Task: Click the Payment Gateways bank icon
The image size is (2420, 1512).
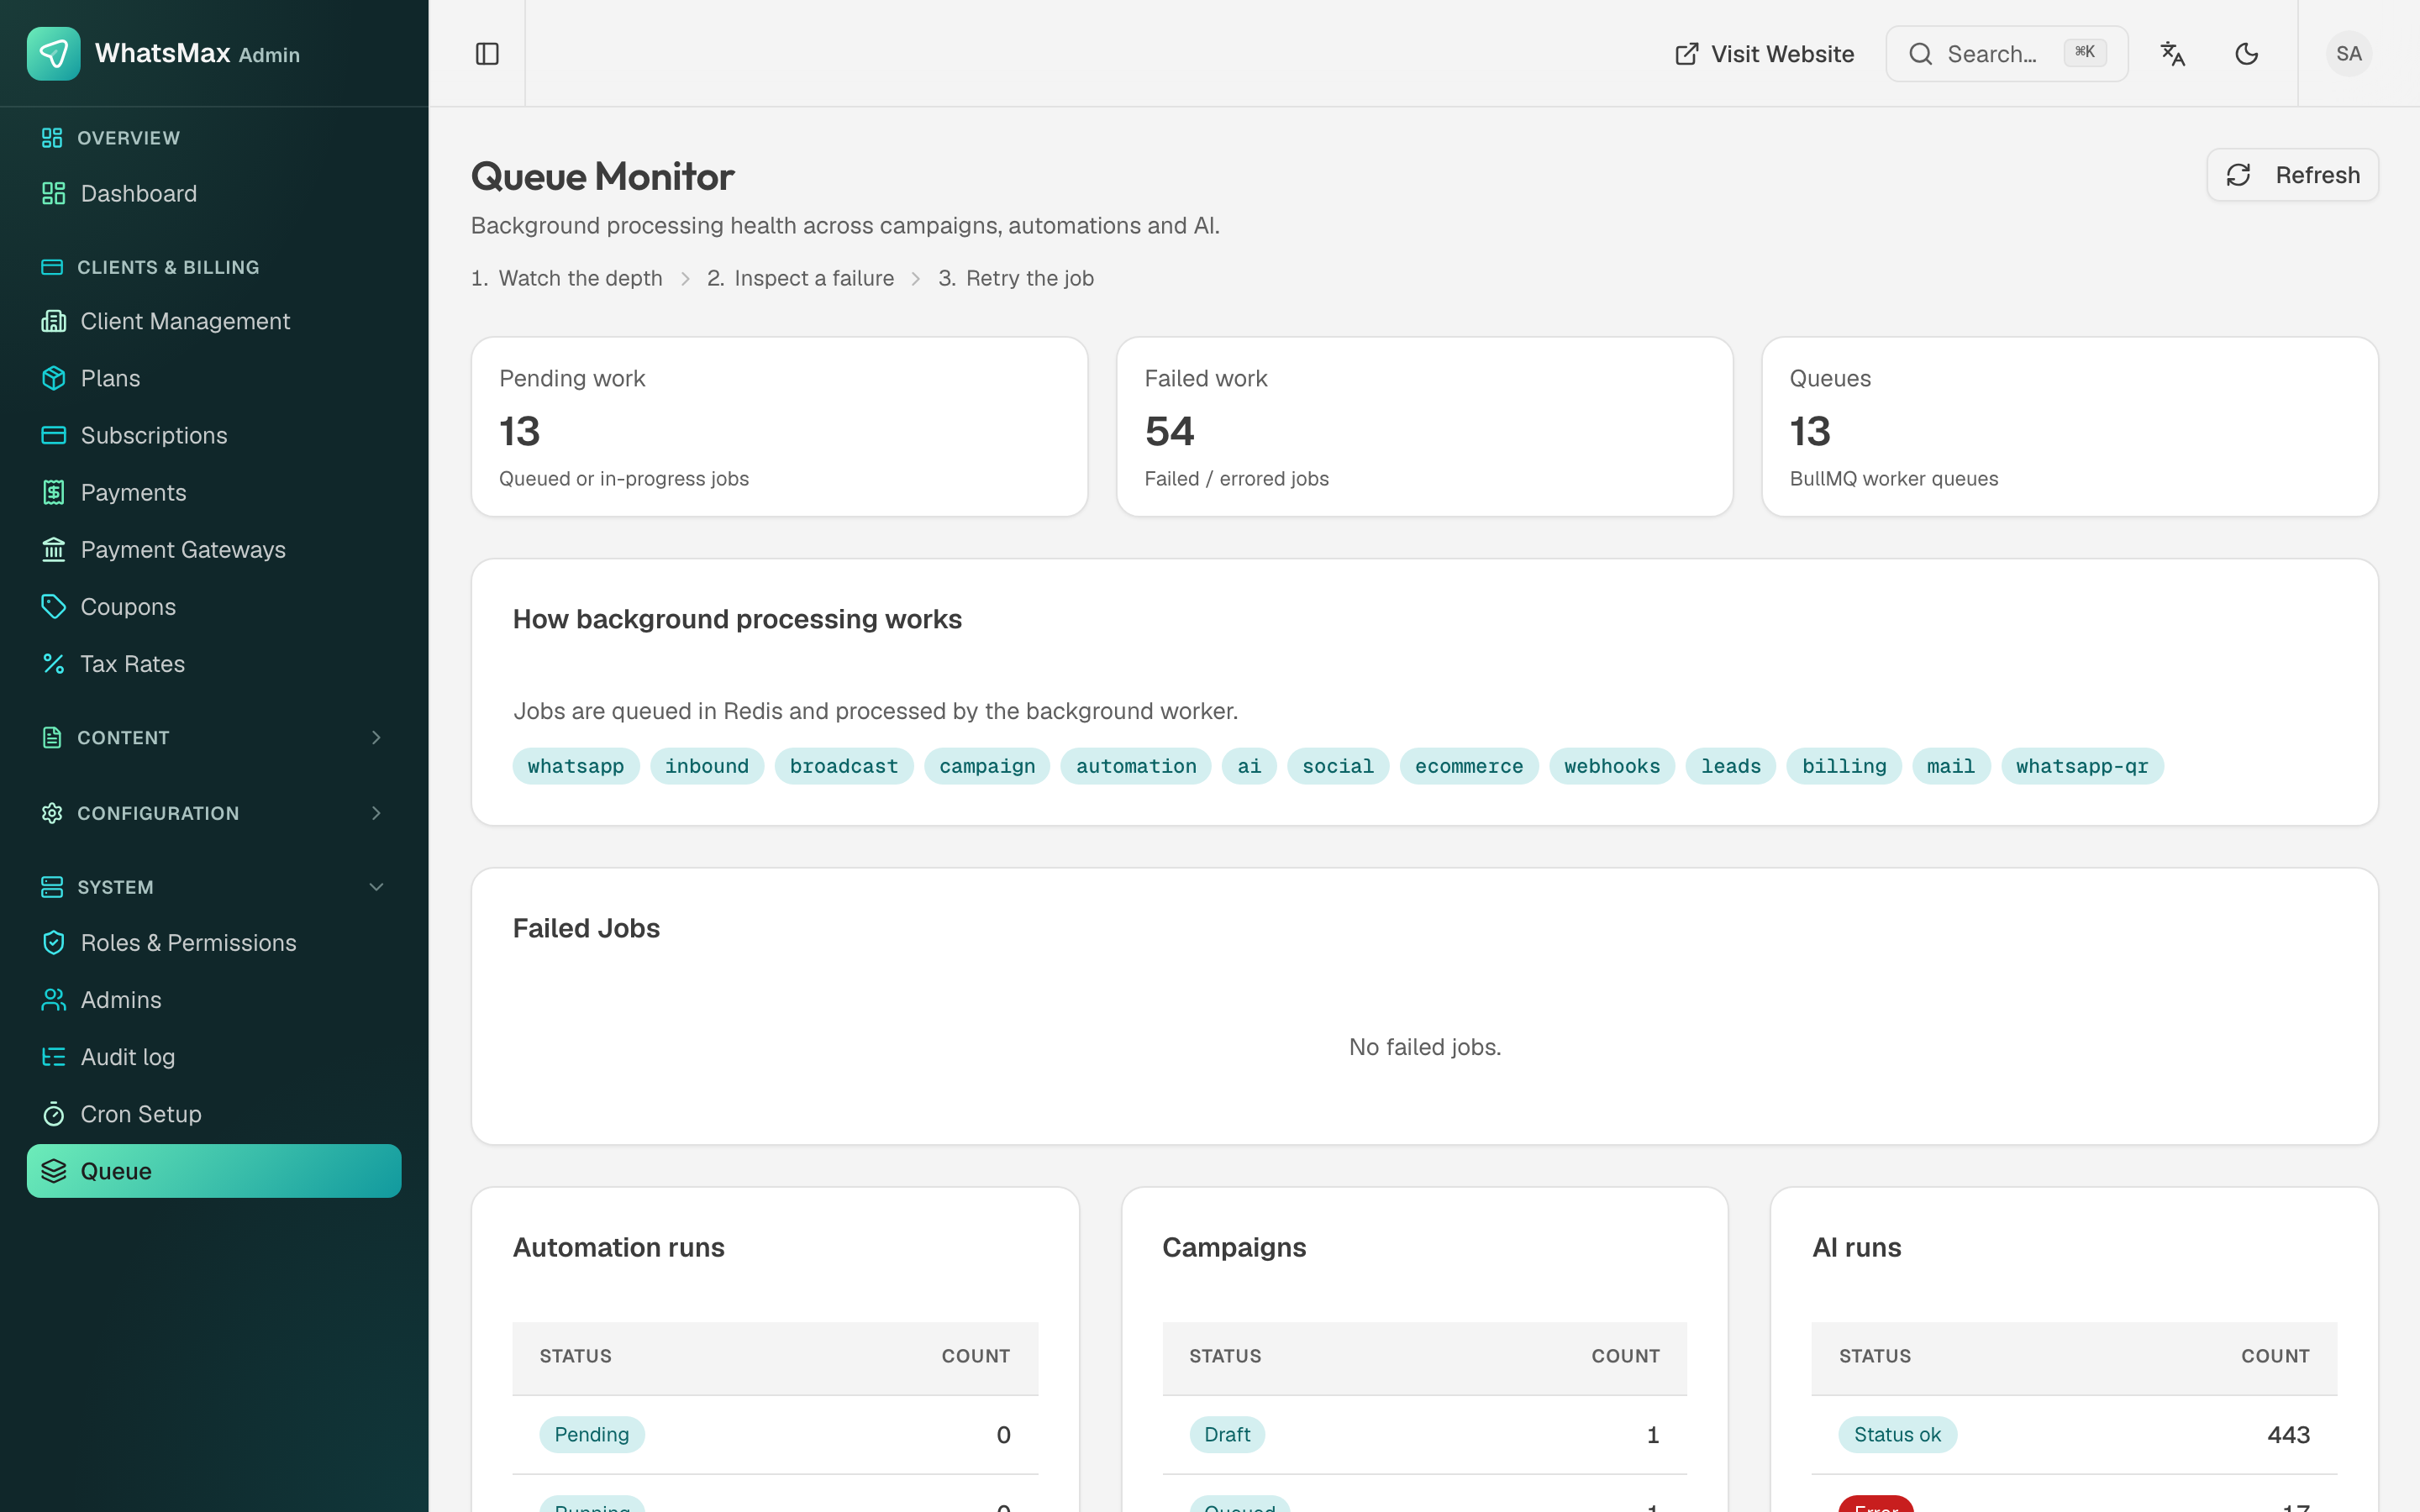Action: tap(54, 549)
